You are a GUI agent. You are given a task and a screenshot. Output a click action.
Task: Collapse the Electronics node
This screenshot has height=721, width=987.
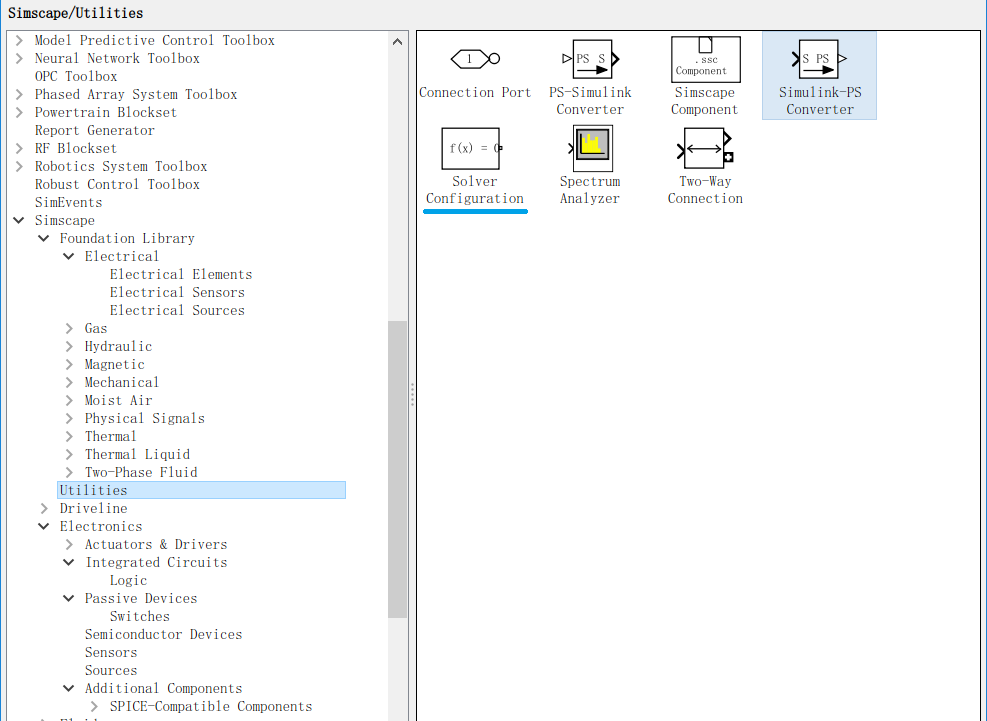(43, 526)
